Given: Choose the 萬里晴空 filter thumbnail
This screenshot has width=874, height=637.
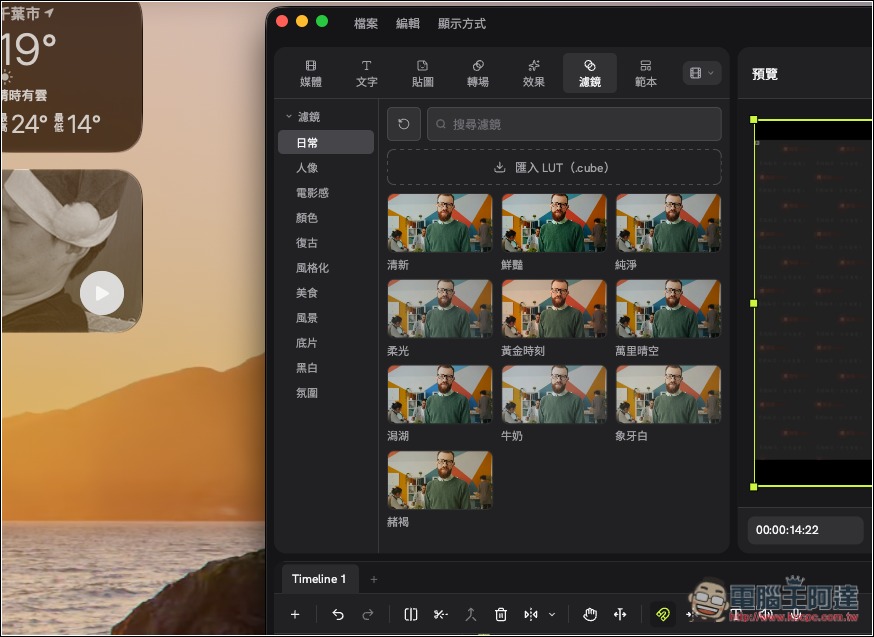Looking at the screenshot, I should tap(668, 309).
